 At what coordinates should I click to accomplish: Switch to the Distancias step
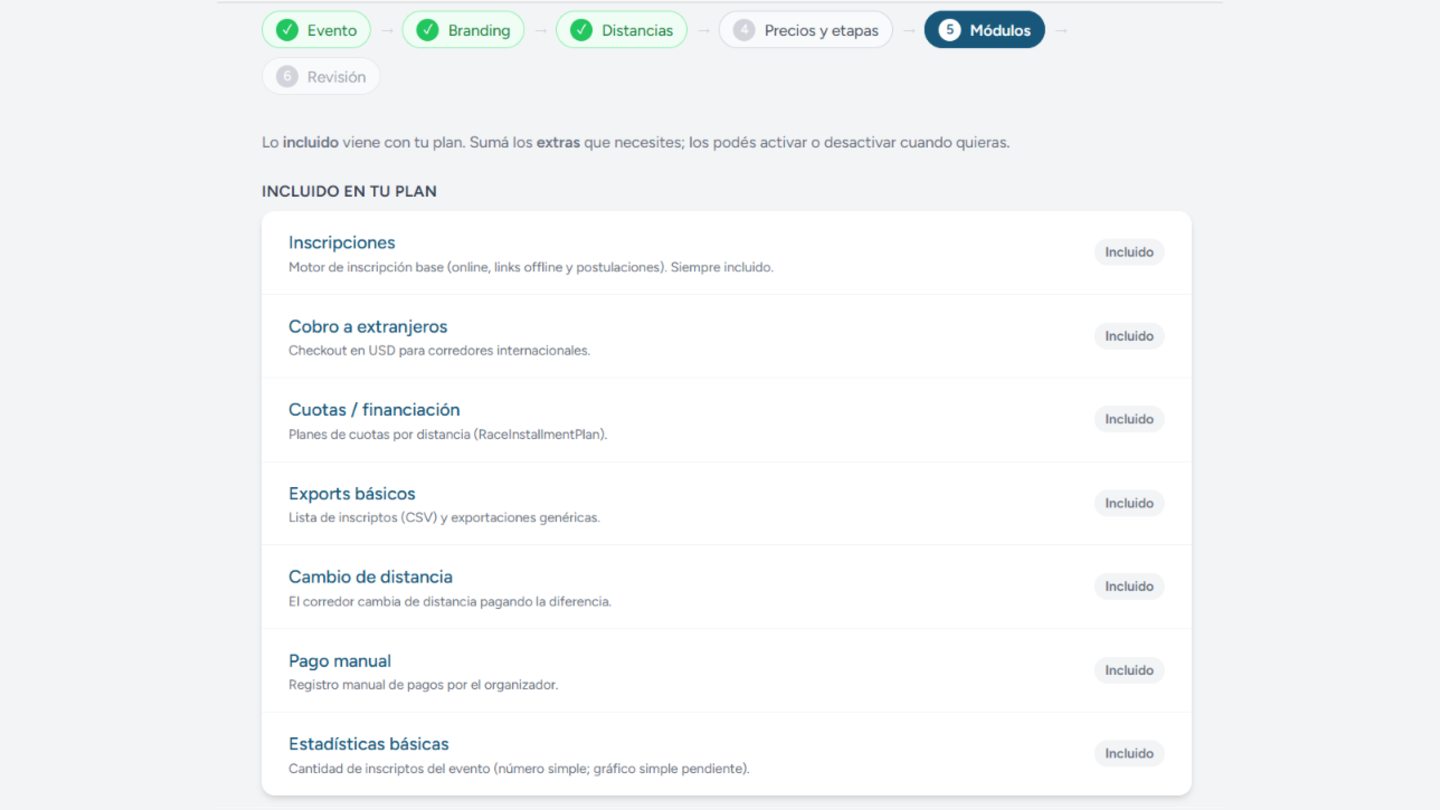[621, 30]
